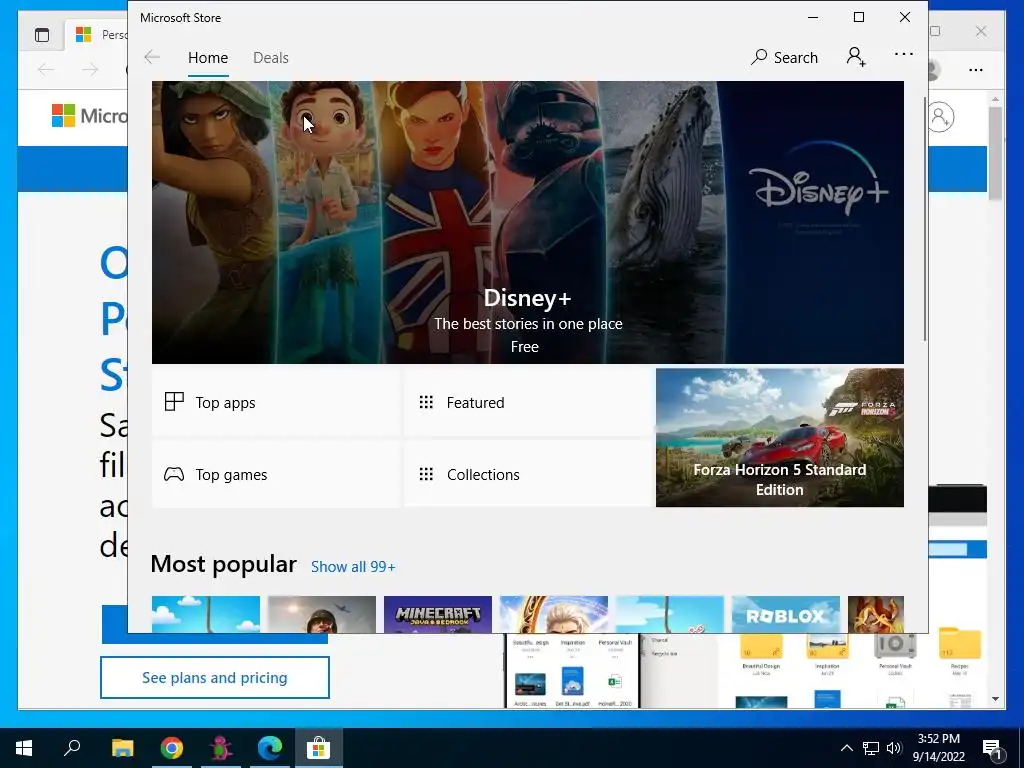Open the Windows Start menu

point(24,748)
